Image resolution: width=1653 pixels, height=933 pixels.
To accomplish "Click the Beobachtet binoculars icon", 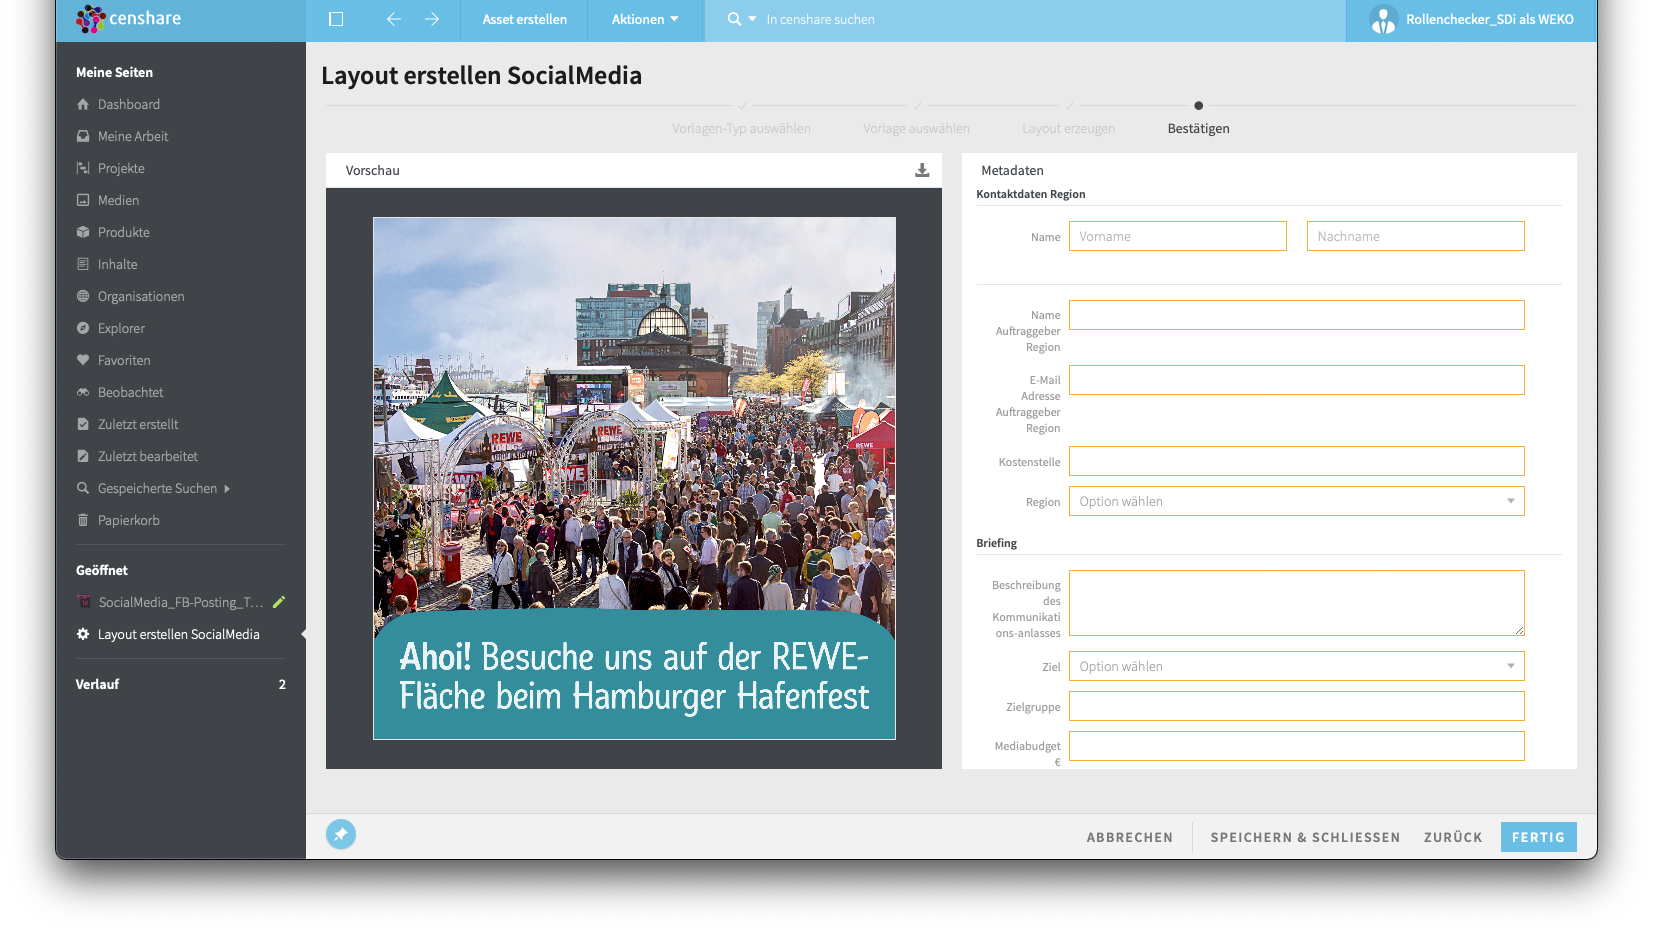I will [83, 392].
